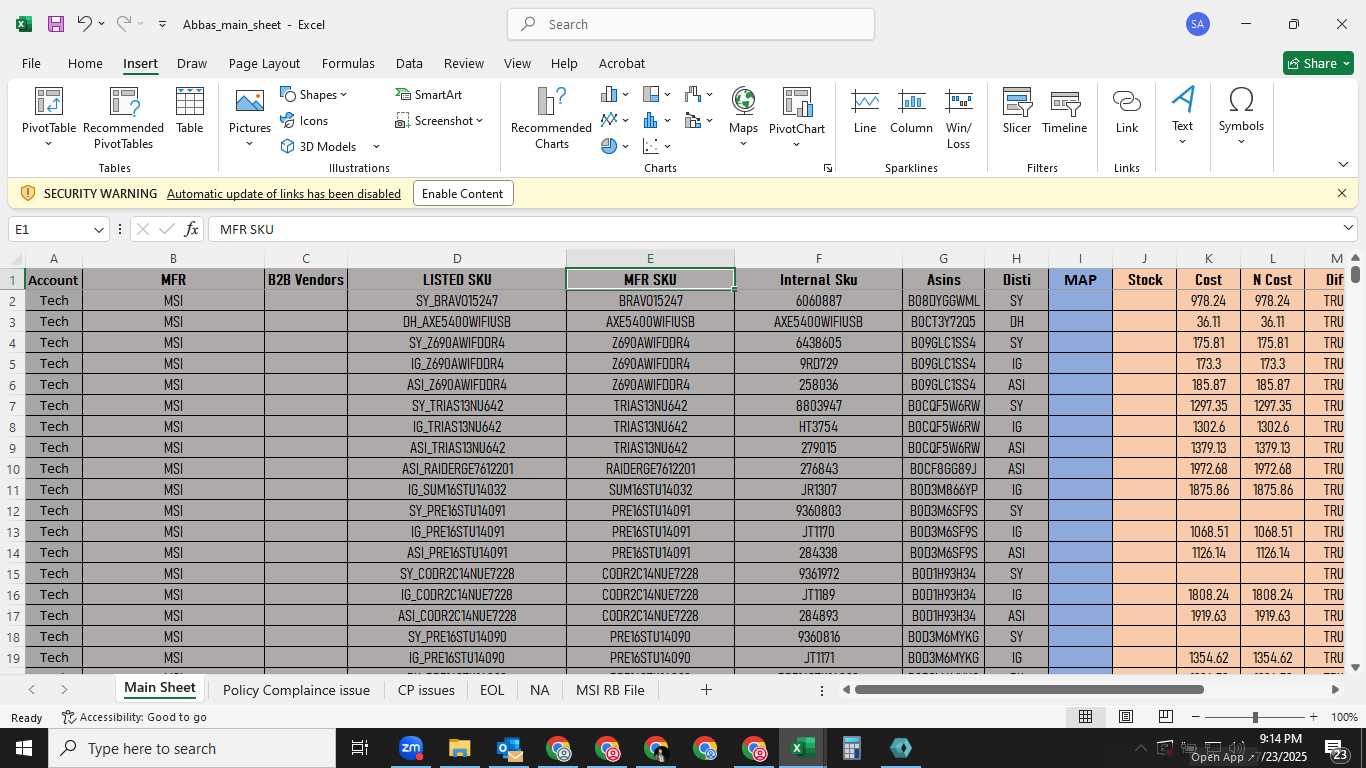Screen dimensions: 1366x768
Task: Click the Undo arrow icon
Action: coord(84,24)
